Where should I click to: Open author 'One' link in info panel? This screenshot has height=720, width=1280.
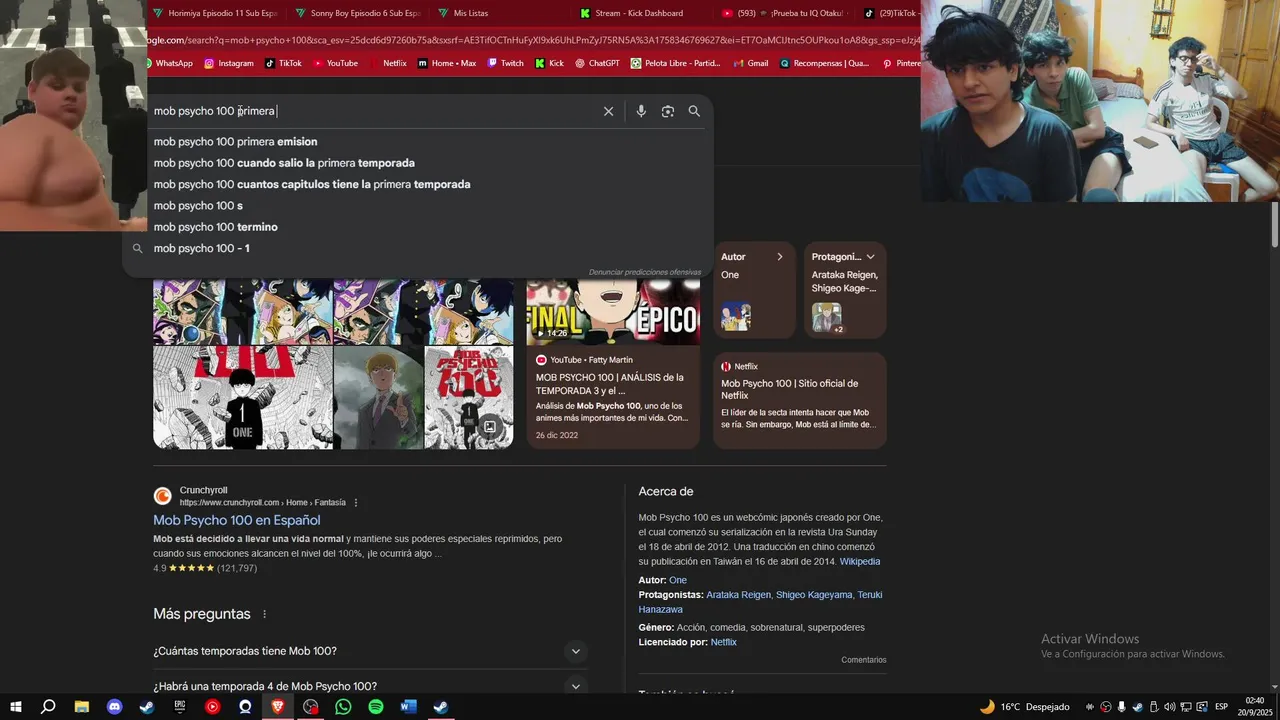click(678, 580)
